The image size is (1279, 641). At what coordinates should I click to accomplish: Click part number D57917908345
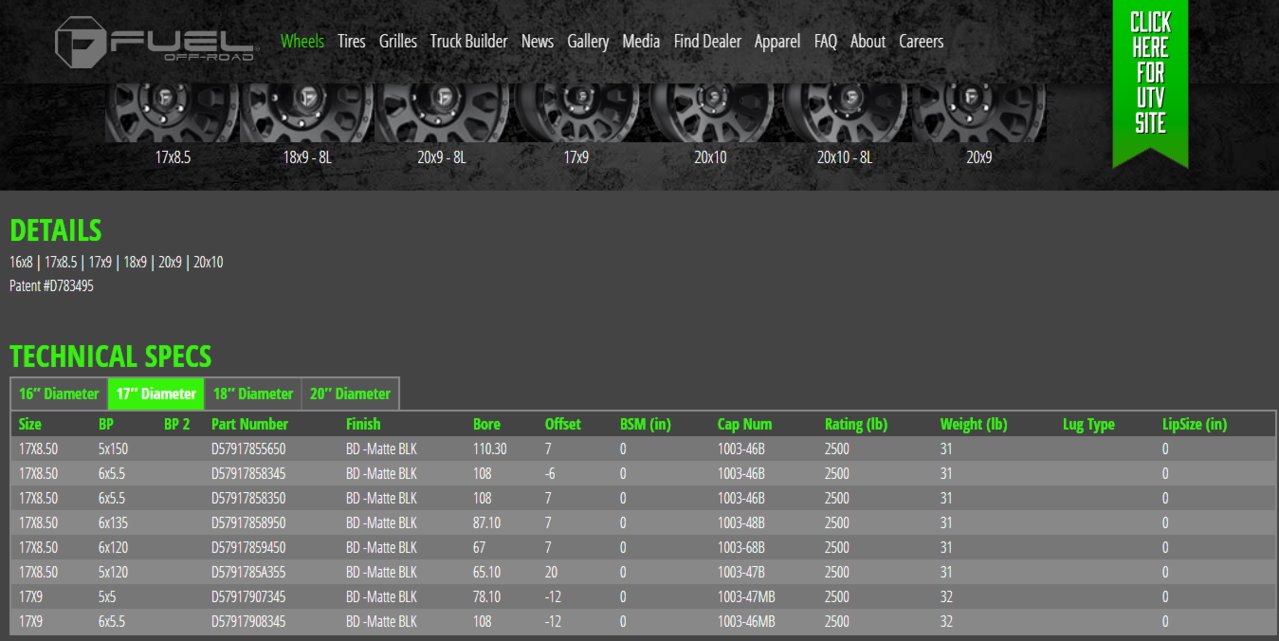[x=248, y=621]
